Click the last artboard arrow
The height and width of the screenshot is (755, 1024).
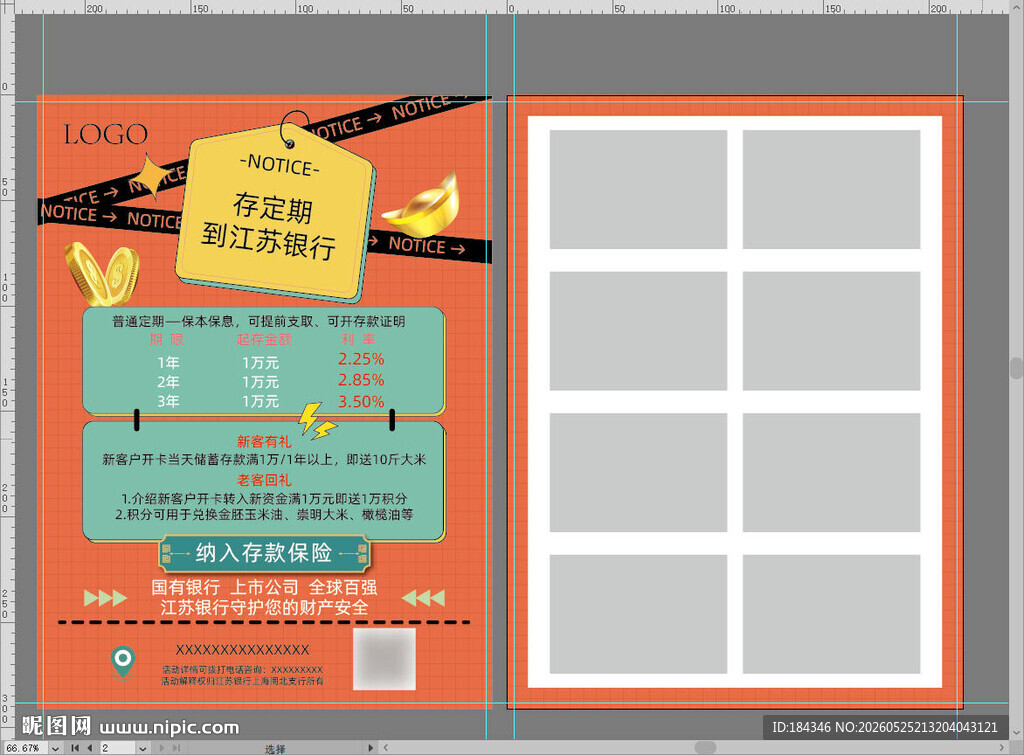[x=176, y=748]
